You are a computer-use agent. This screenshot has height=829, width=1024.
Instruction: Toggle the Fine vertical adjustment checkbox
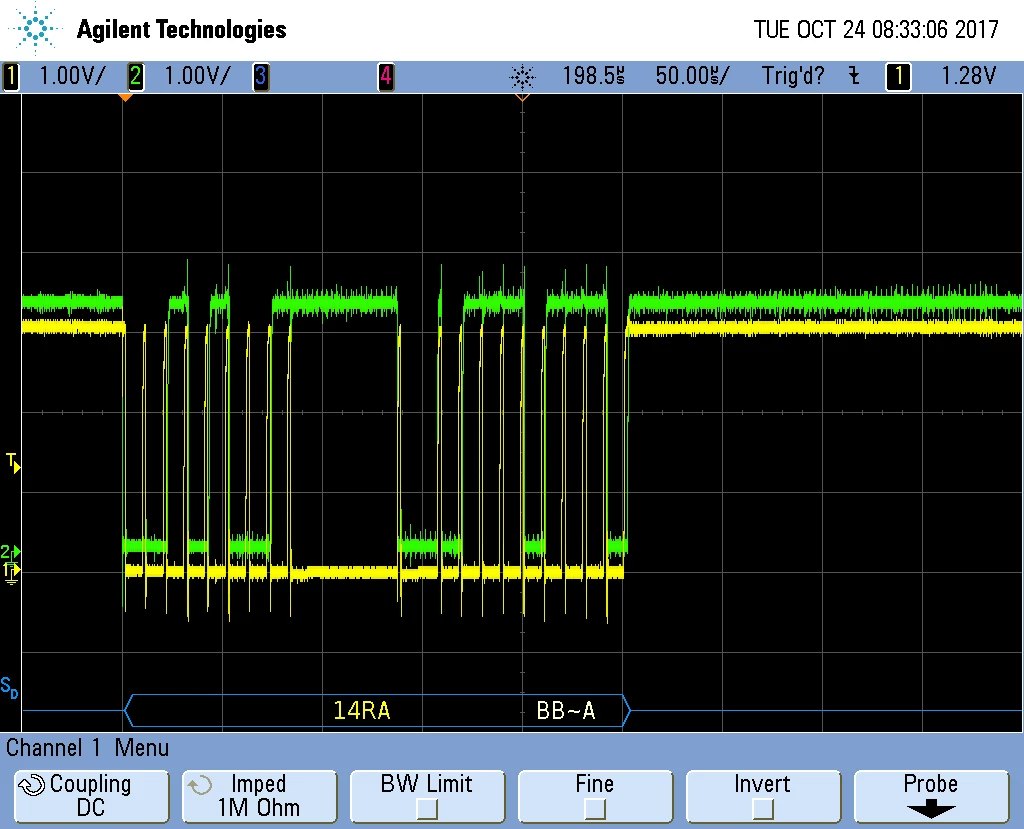[x=594, y=809]
